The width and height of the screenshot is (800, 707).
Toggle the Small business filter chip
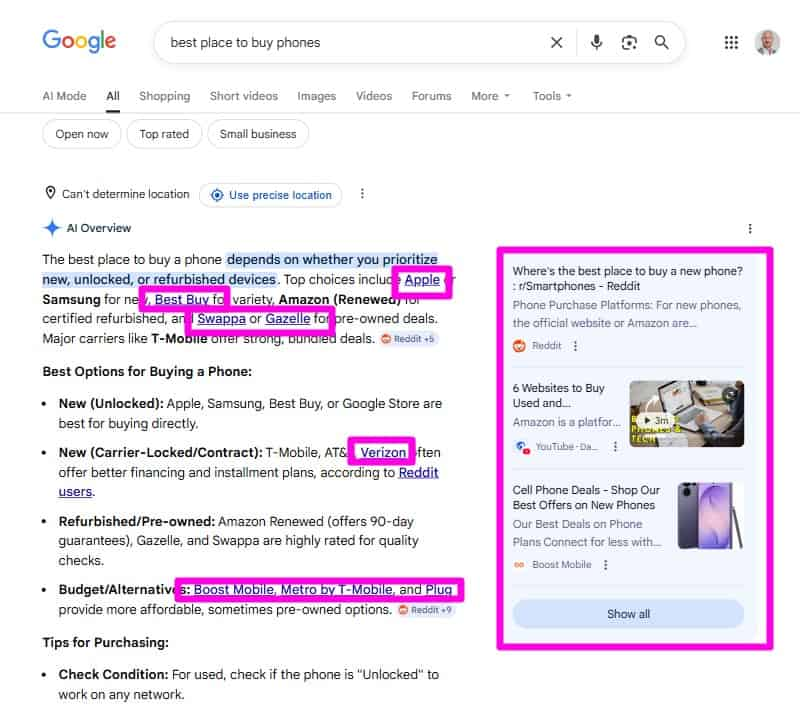click(x=258, y=134)
